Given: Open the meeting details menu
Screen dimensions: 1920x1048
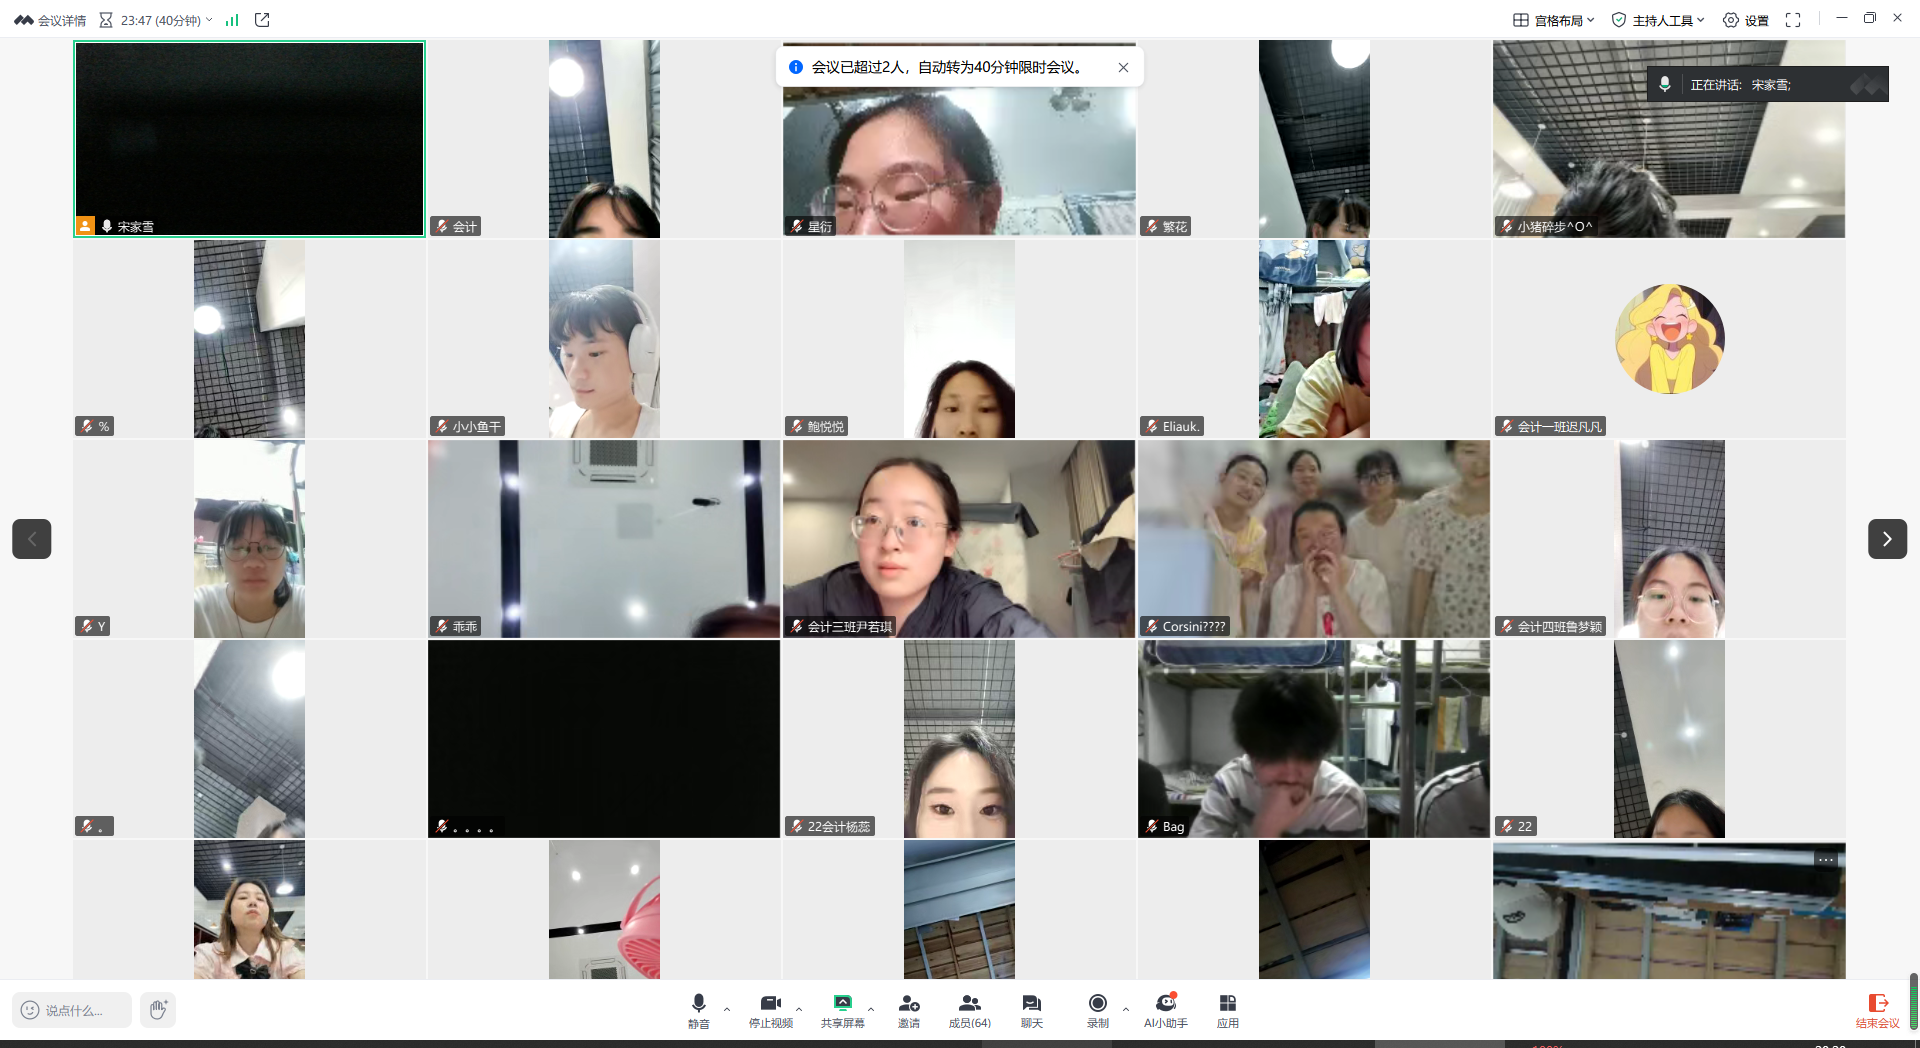Looking at the screenshot, I should coord(50,20).
